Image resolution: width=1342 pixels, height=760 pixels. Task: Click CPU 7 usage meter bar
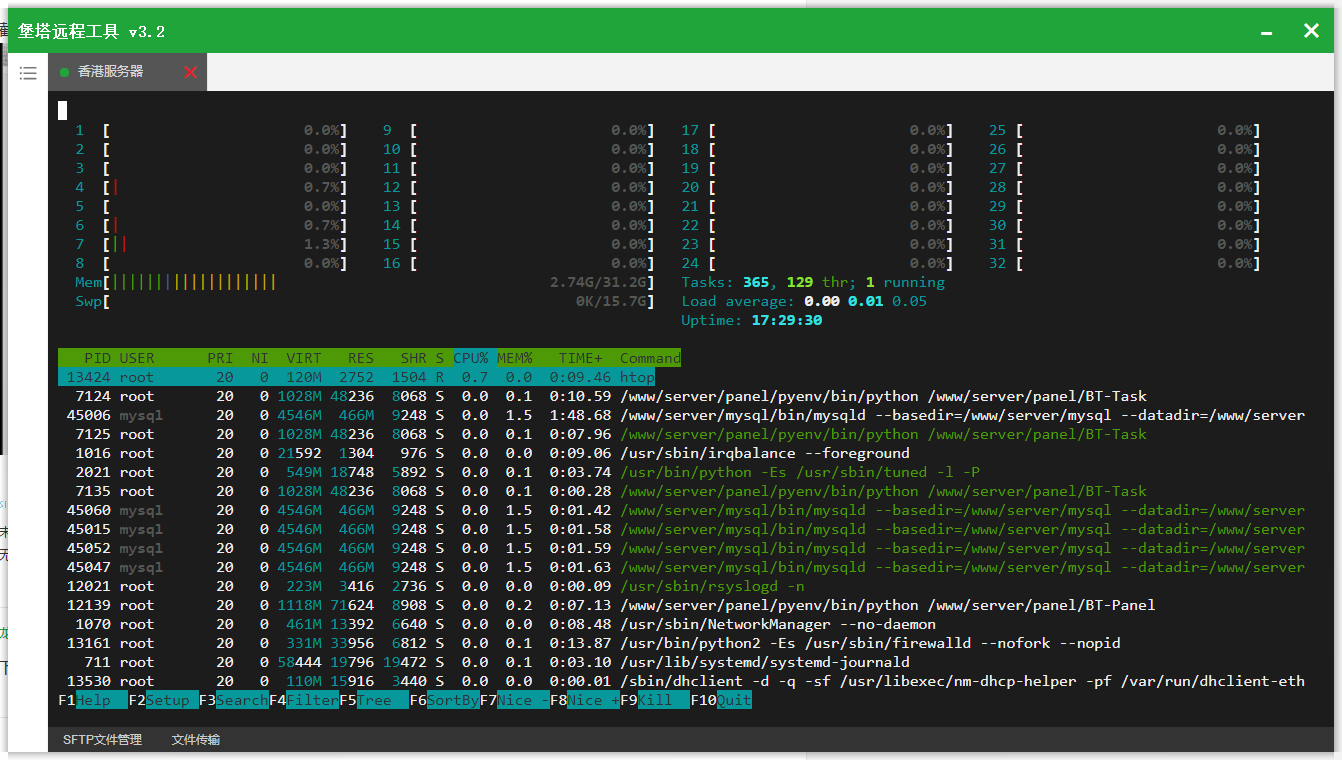[211, 244]
